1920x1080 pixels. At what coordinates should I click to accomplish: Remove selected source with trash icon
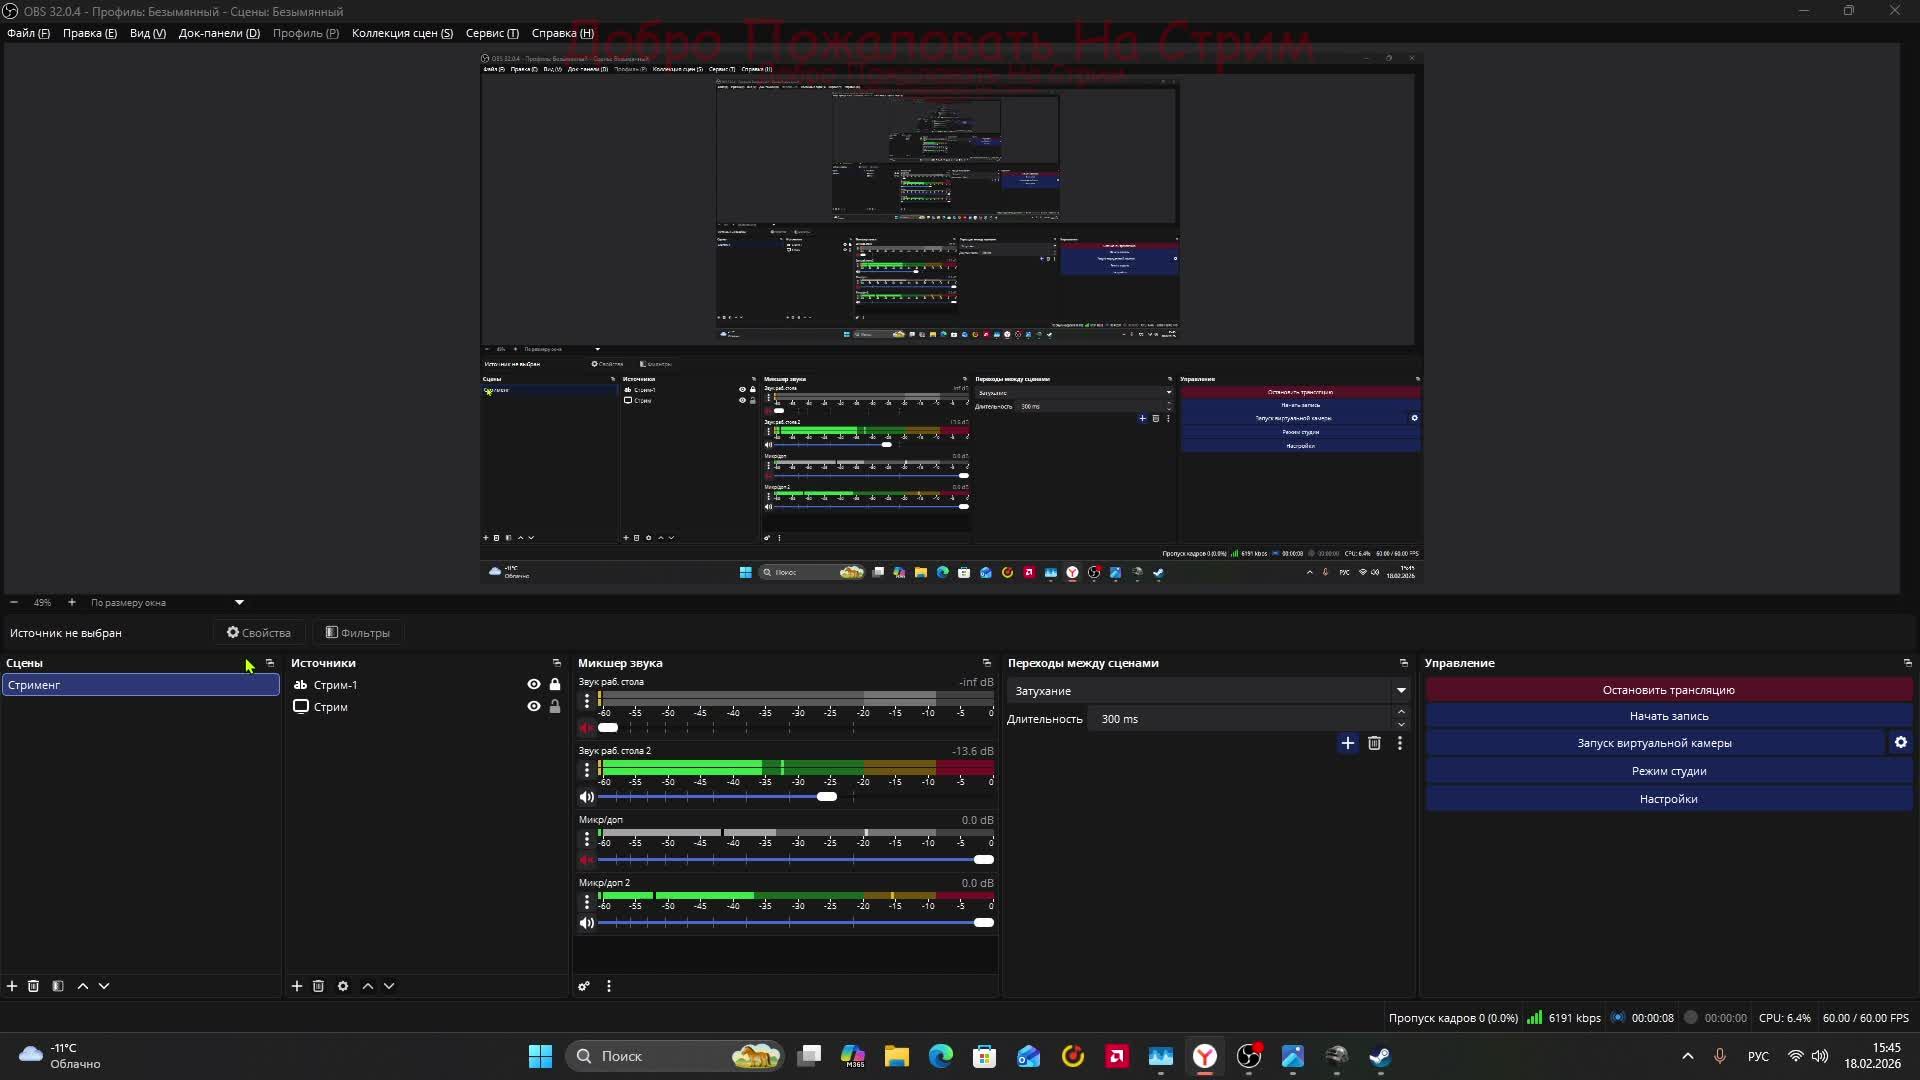pyautogui.click(x=318, y=986)
